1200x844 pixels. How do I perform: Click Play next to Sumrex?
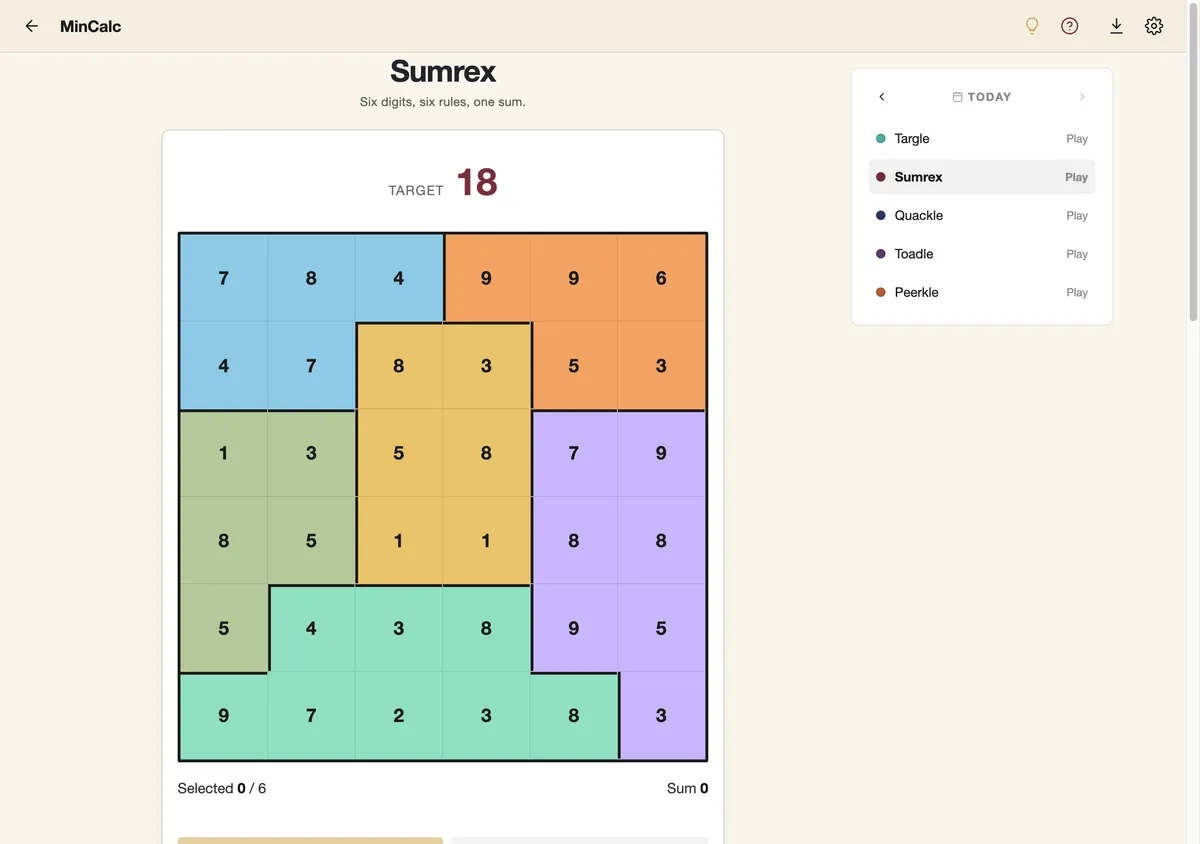1077,177
